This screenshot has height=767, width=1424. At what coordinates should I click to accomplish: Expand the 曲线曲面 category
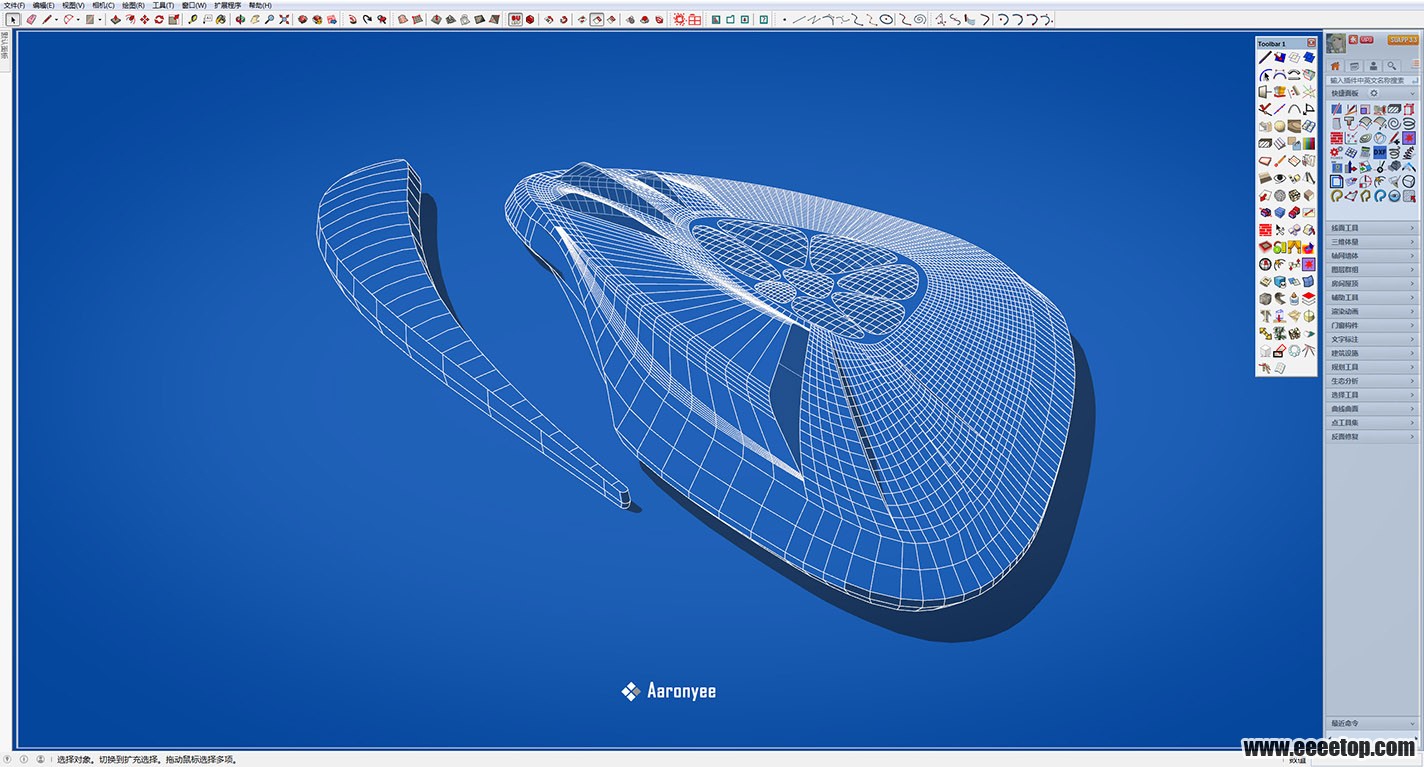pyautogui.click(x=1372, y=409)
